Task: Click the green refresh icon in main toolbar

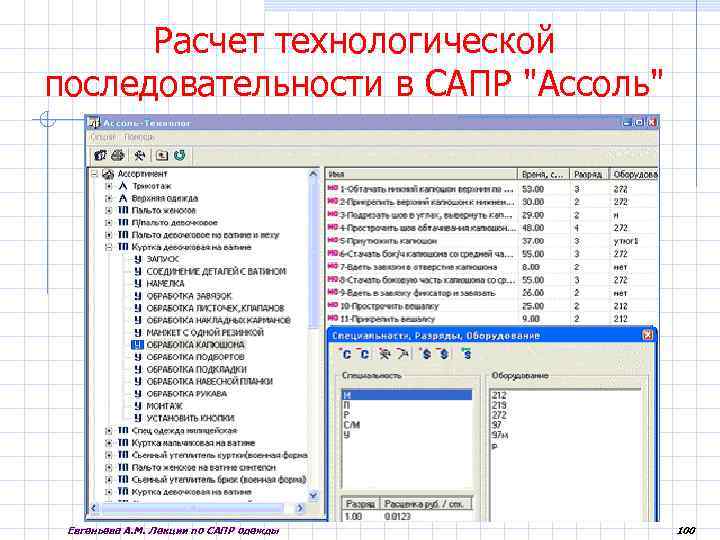Action: [180, 155]
